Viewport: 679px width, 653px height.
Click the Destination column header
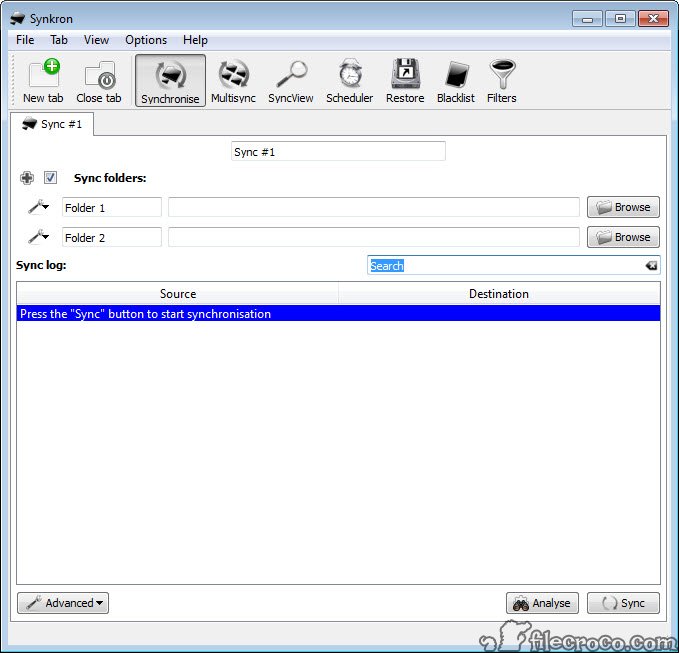point(499,294)
